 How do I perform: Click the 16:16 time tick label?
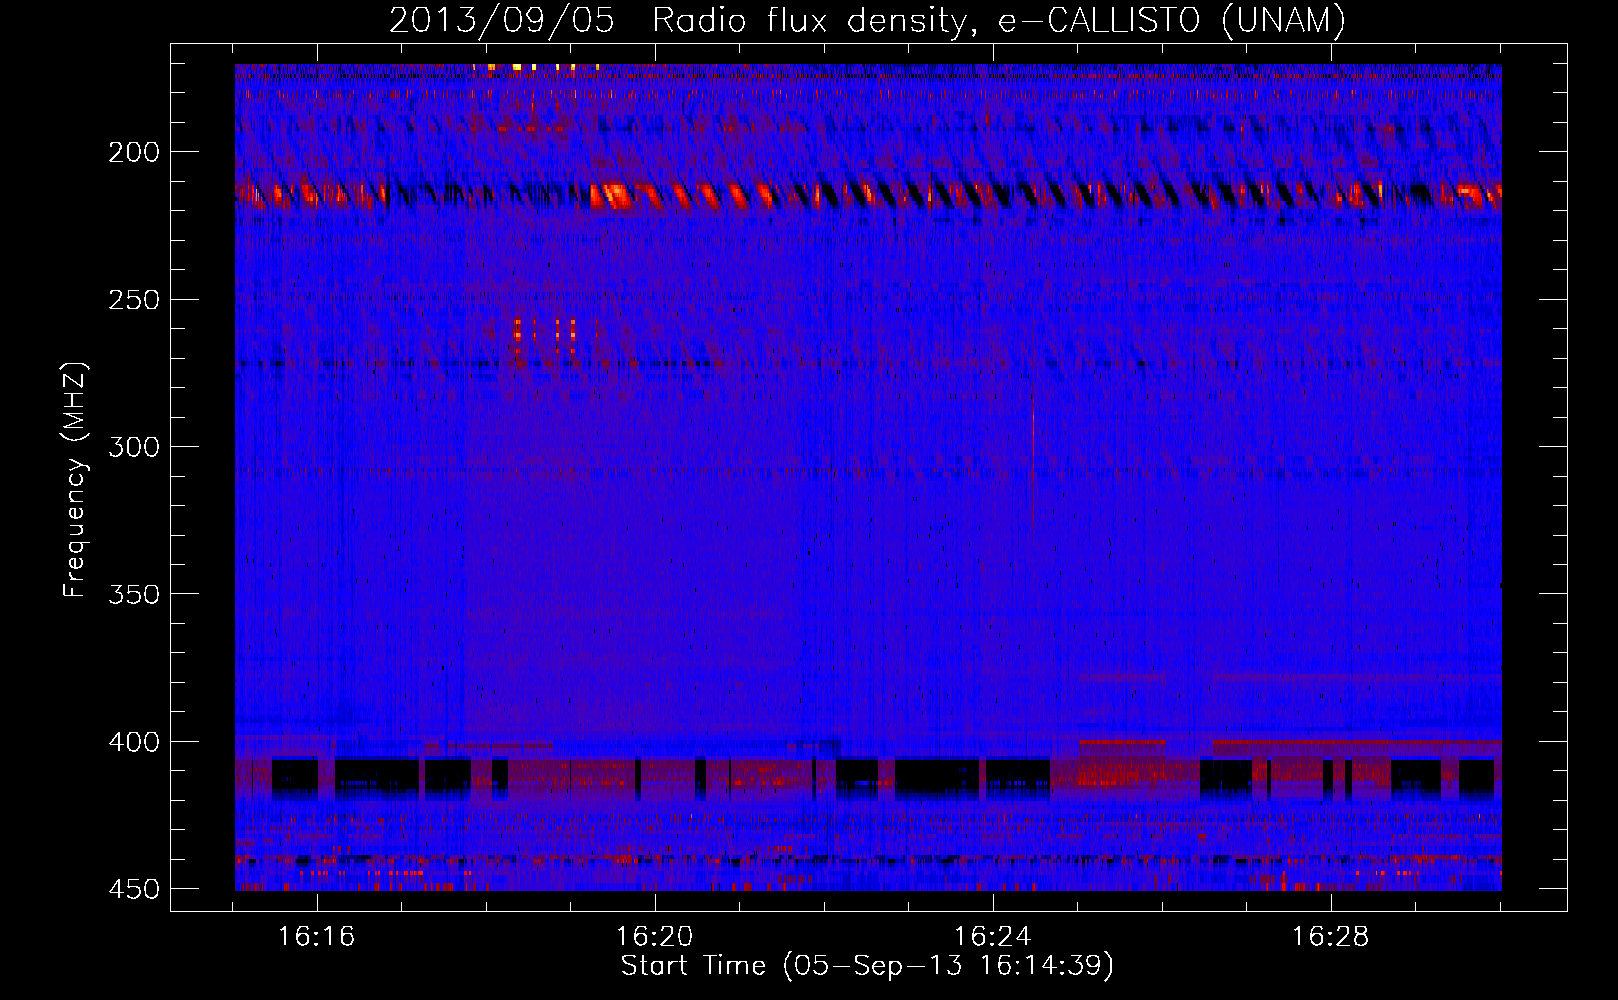[317, 937]
